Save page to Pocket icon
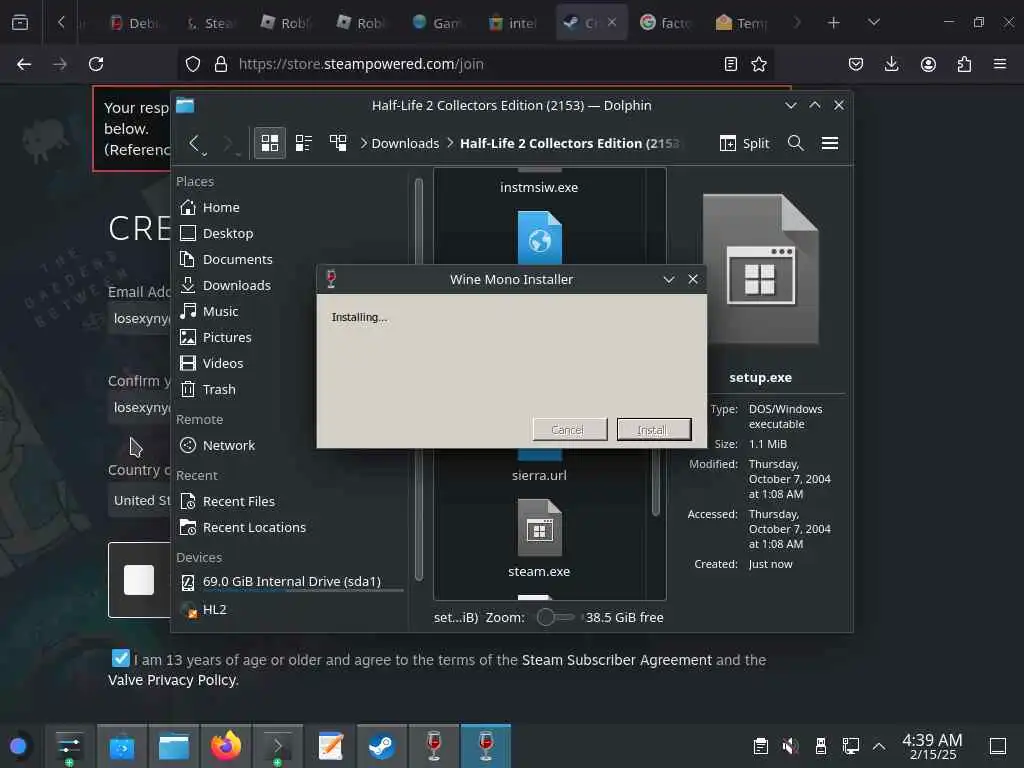This screenshot has width=1024, height=768. coord(856,64)
